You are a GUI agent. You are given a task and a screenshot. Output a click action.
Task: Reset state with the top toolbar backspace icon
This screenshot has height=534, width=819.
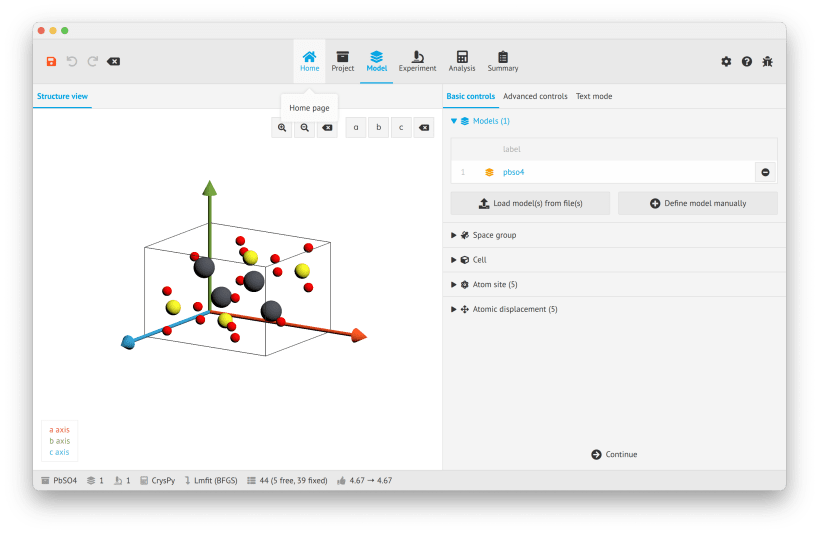tap(113, 62)
